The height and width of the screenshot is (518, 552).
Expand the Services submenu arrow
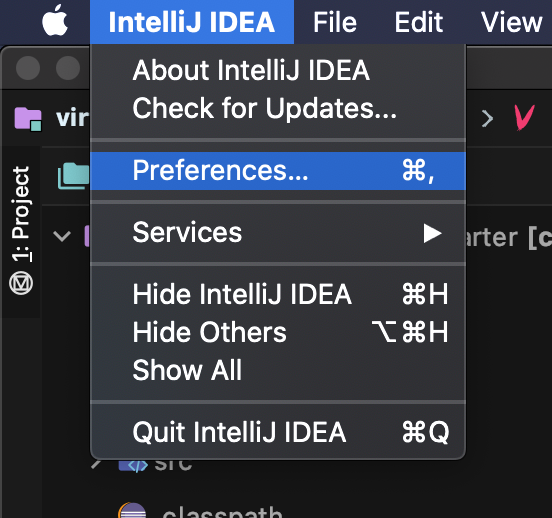432,233
